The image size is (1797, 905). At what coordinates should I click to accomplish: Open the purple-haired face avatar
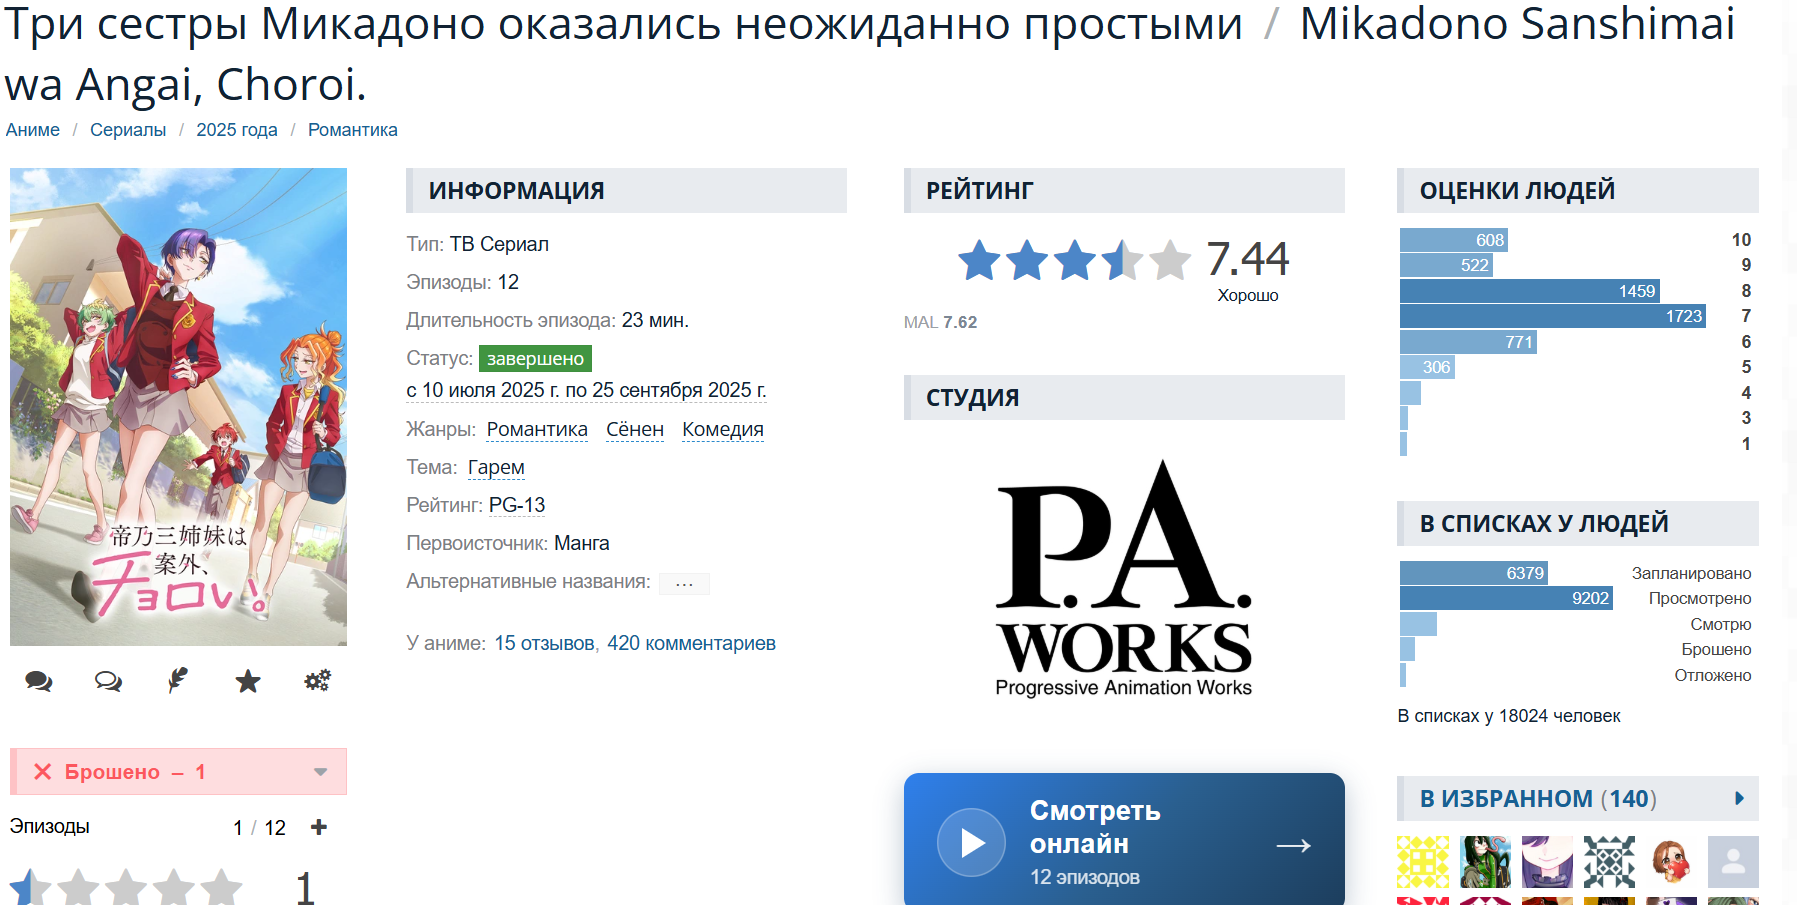pos(1547,862)
